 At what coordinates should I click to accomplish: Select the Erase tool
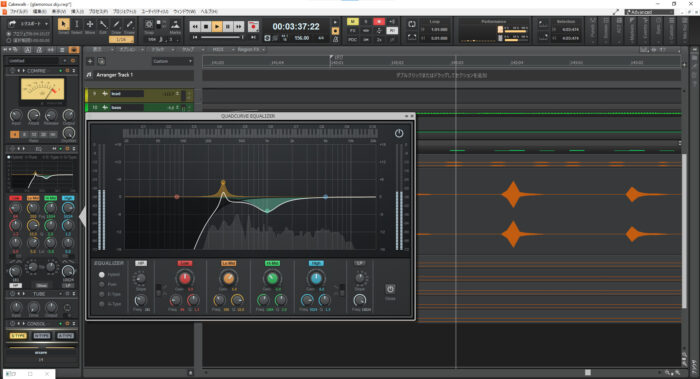(129, 24)
